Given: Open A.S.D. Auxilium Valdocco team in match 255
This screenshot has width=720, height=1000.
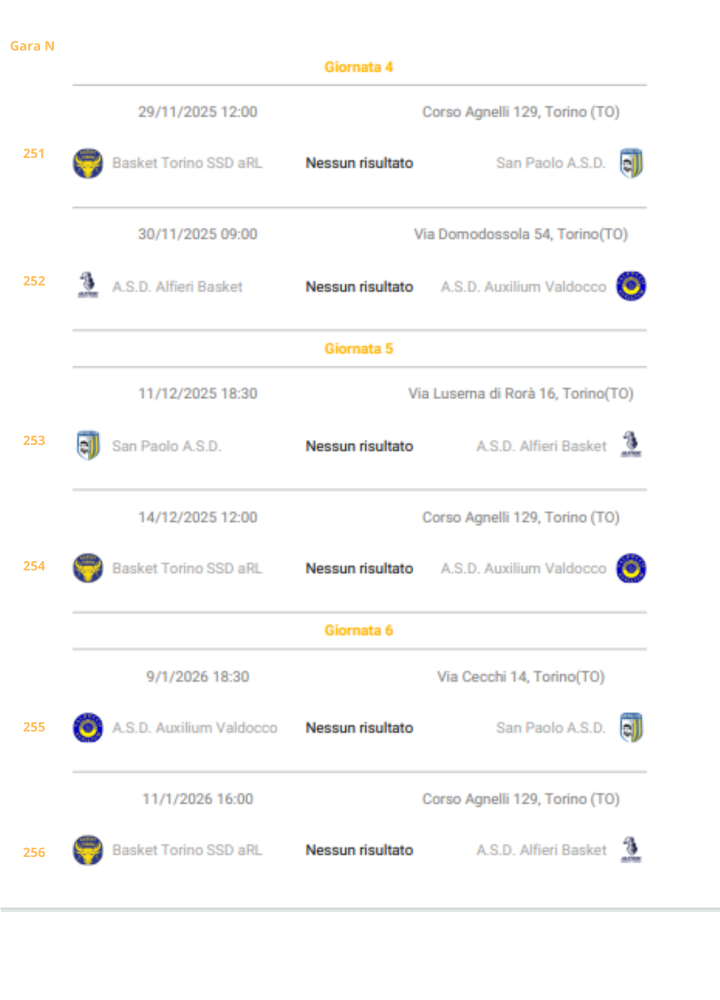Looking at the screenshot, I should 195,728.
